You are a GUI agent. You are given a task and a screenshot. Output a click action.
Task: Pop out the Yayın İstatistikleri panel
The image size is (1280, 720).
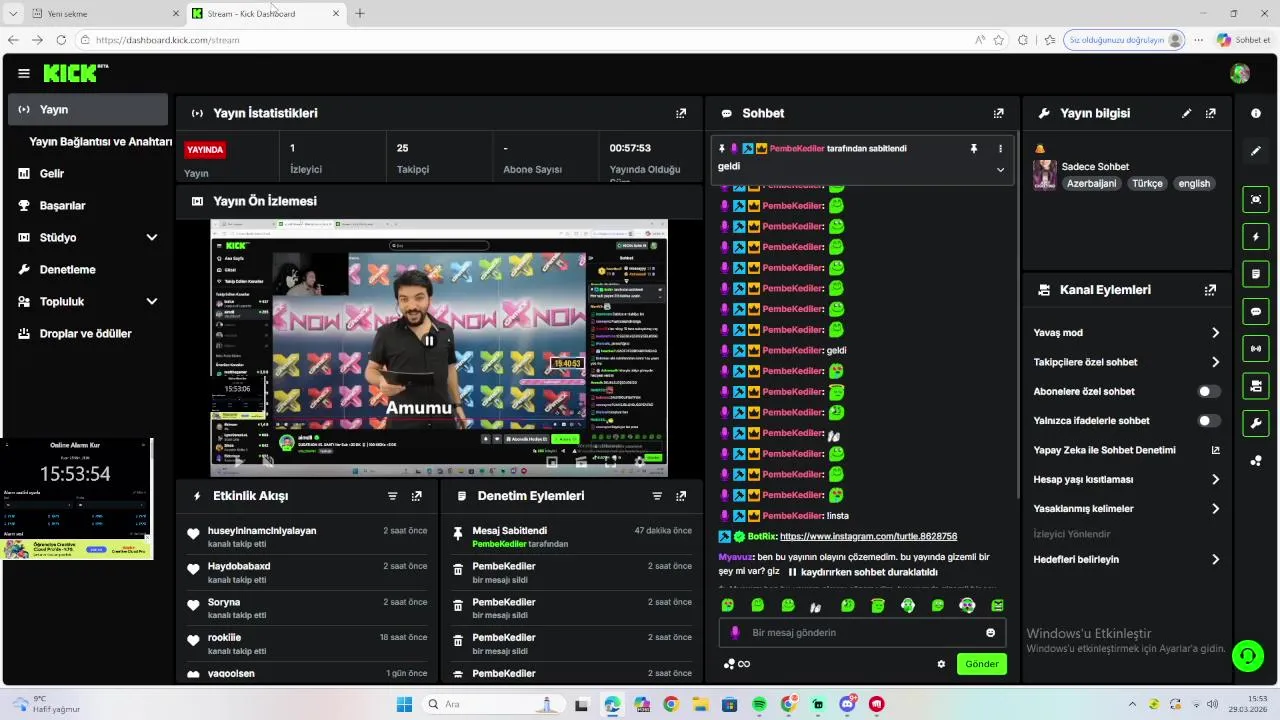(681, 113)
